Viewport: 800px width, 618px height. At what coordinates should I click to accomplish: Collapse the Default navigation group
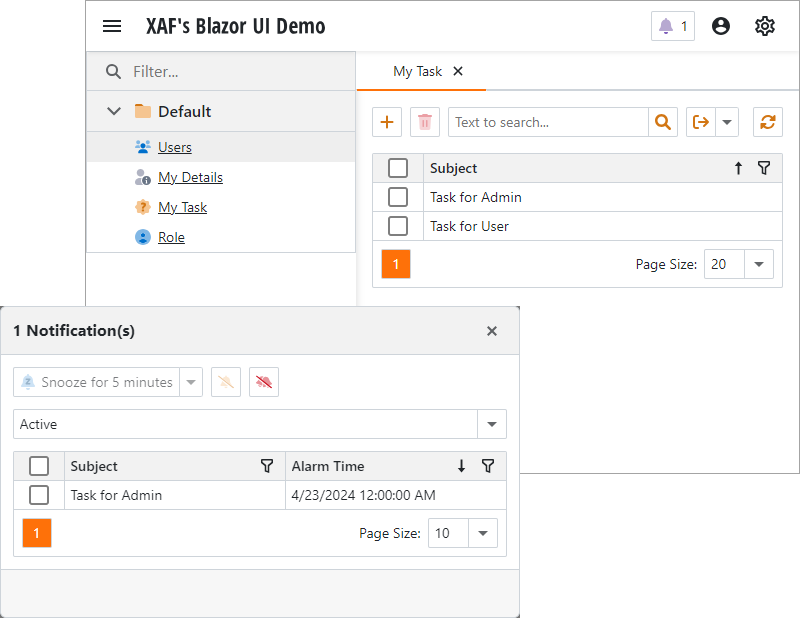click(x=114, y=111)
